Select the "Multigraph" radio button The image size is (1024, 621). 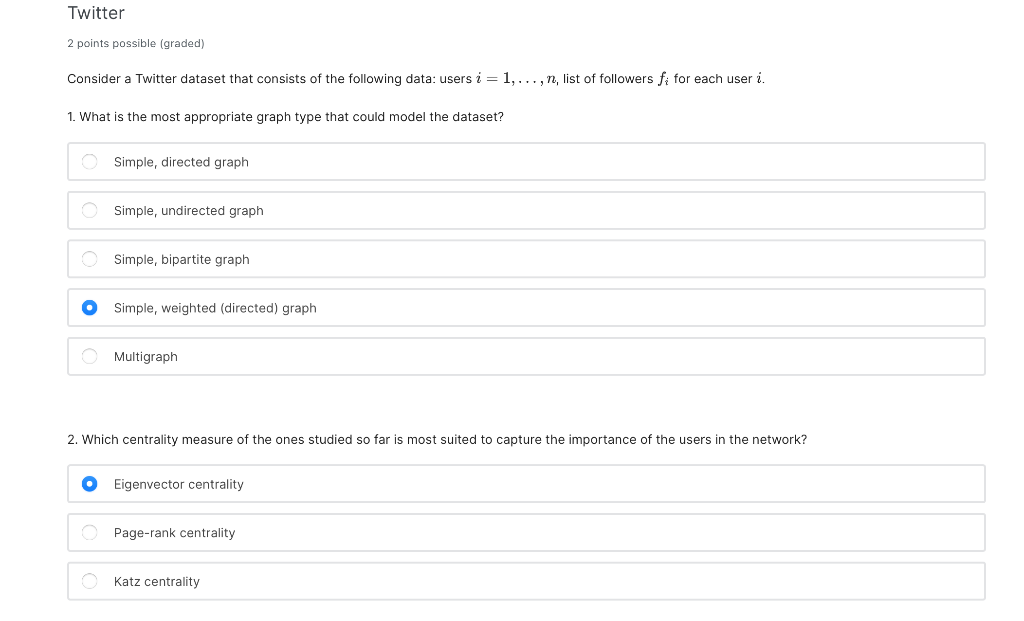click(89, 356)
